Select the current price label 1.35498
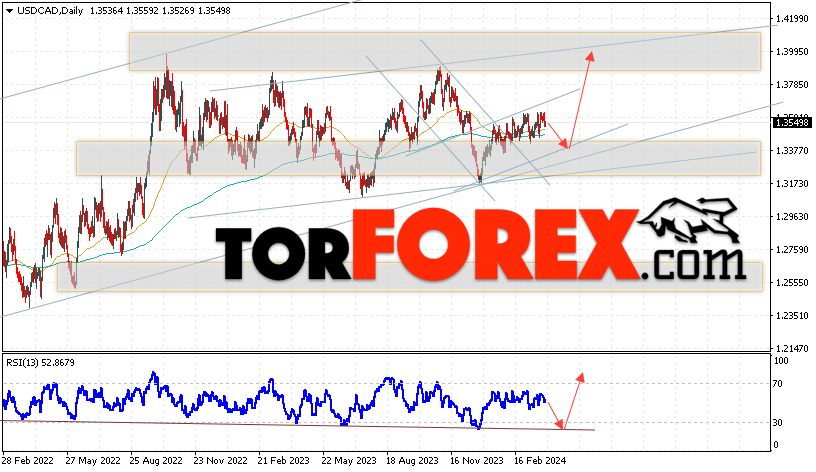 tap(792, 122)
